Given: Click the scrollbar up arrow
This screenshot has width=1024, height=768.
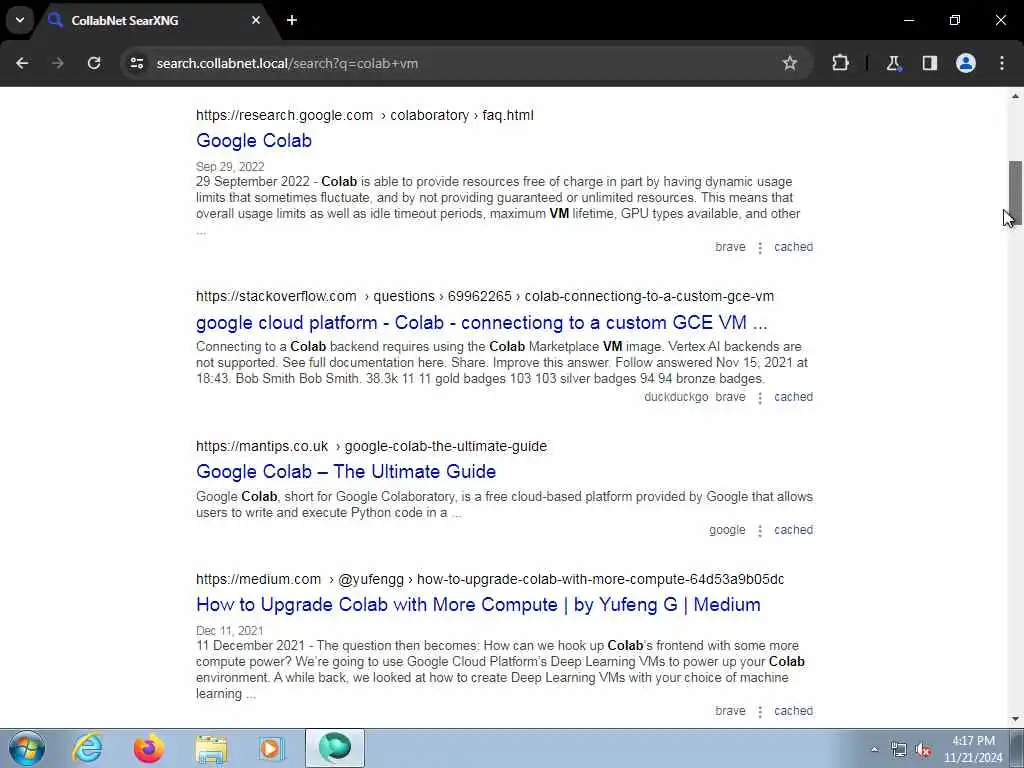Looking at the screenshot, I should (1015, 96).
